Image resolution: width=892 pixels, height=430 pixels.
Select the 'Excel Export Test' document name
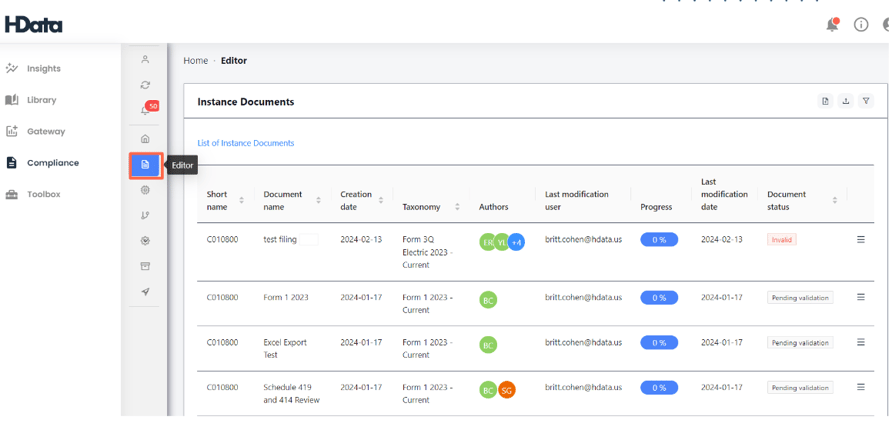click(x=285, y=349)
